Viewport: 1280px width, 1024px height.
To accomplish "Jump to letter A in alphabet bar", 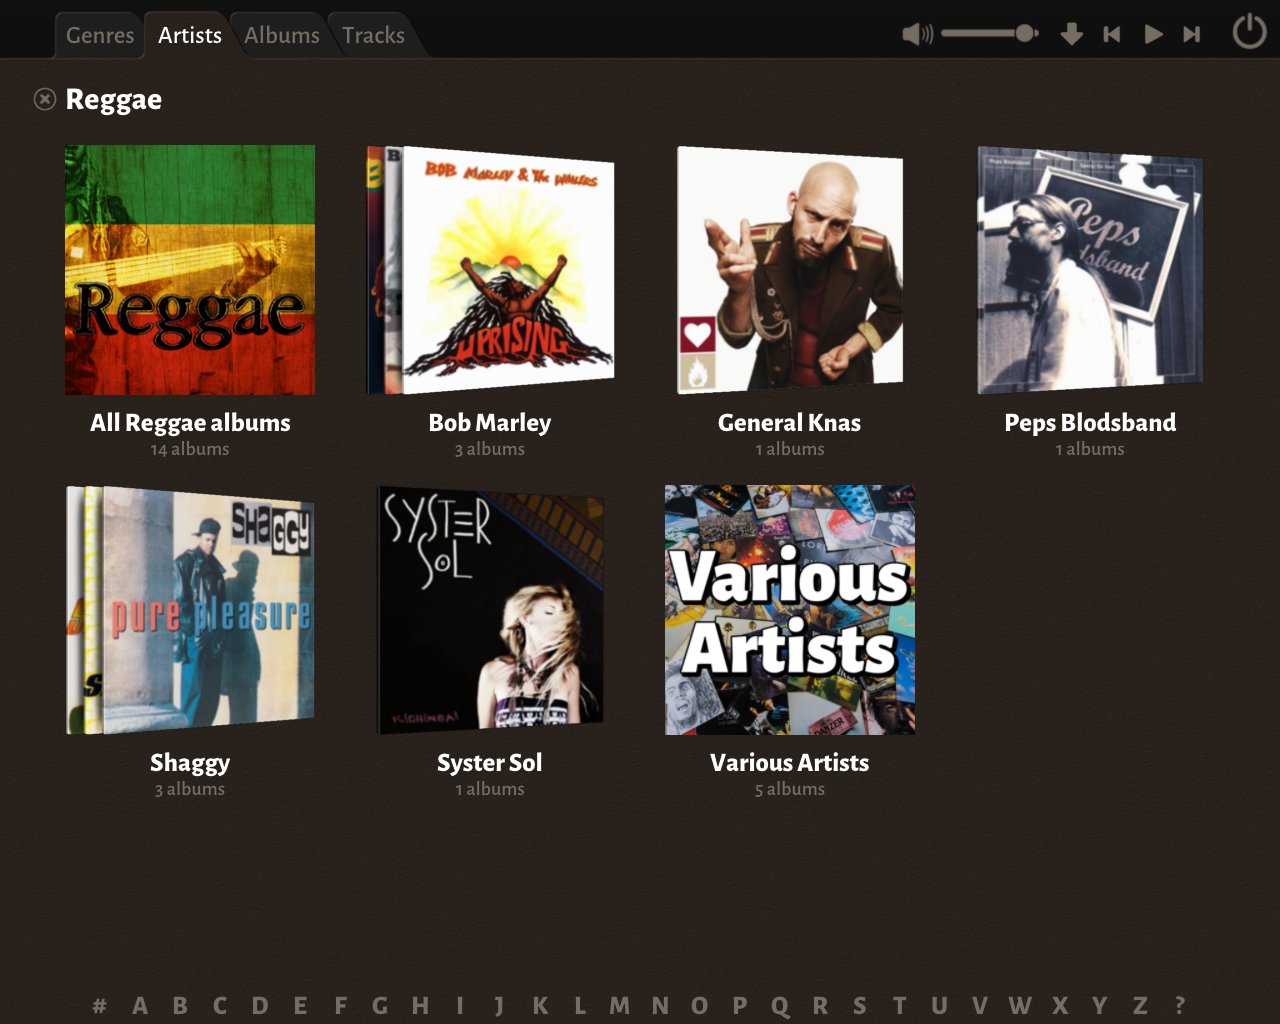I will (x=140, y=1005).
